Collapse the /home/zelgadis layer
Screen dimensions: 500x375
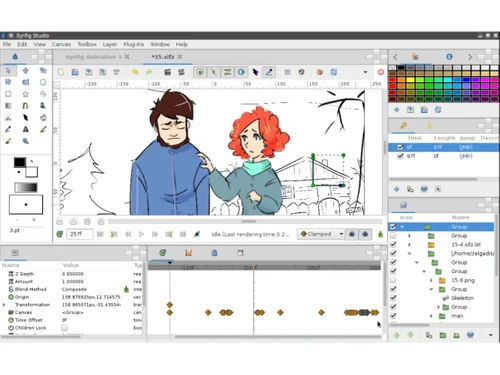coord(409,253)
